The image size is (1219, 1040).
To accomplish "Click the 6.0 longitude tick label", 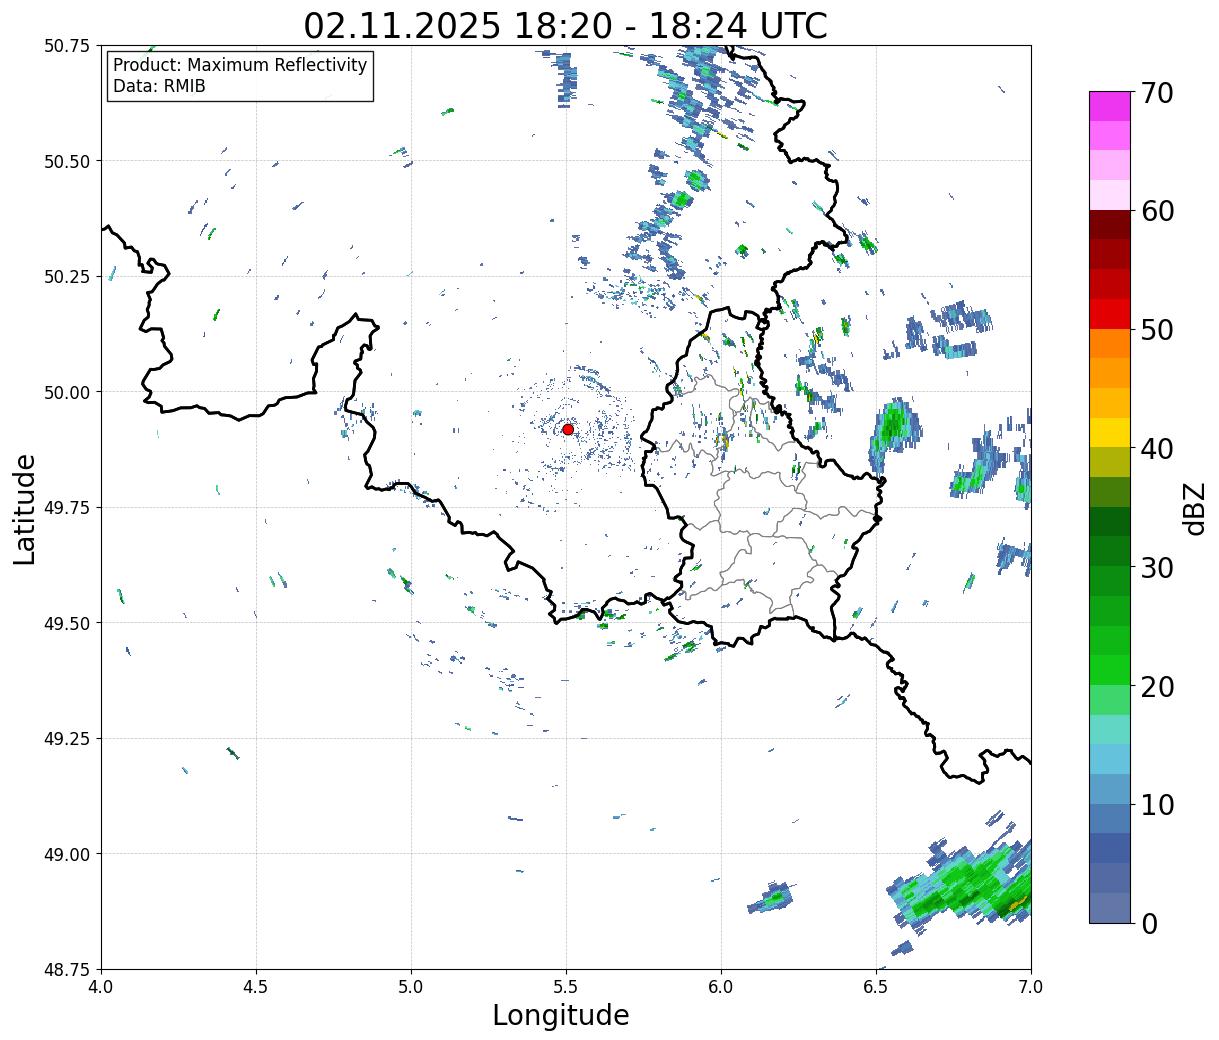I will (x=721, y=987).
